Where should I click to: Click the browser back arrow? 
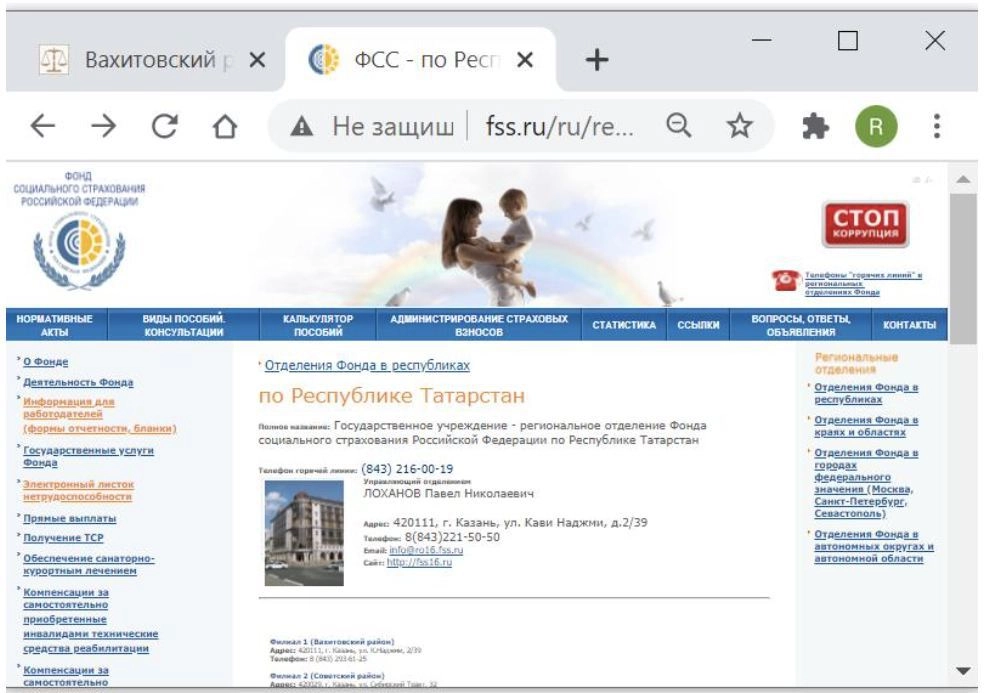[42, 127]
